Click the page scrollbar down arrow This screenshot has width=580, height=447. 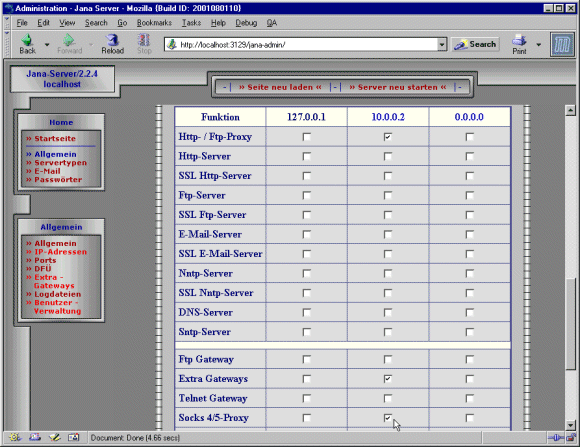click(570, 425)
